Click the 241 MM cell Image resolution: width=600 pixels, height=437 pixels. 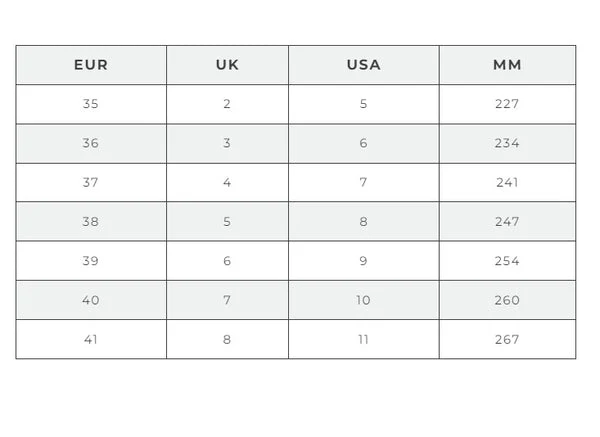(507, 182)
